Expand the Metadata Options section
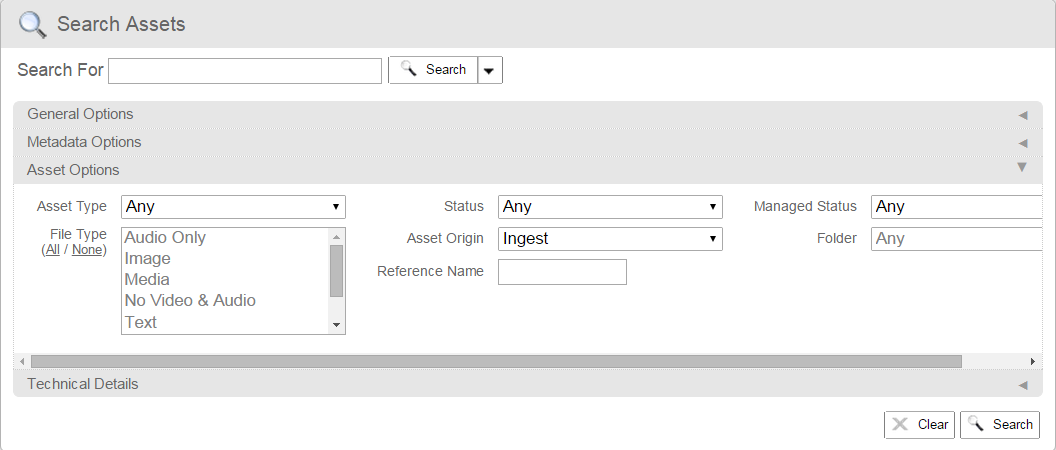Image resolution: width=1056 pixels, height=450 pixels. coord(84,142)
